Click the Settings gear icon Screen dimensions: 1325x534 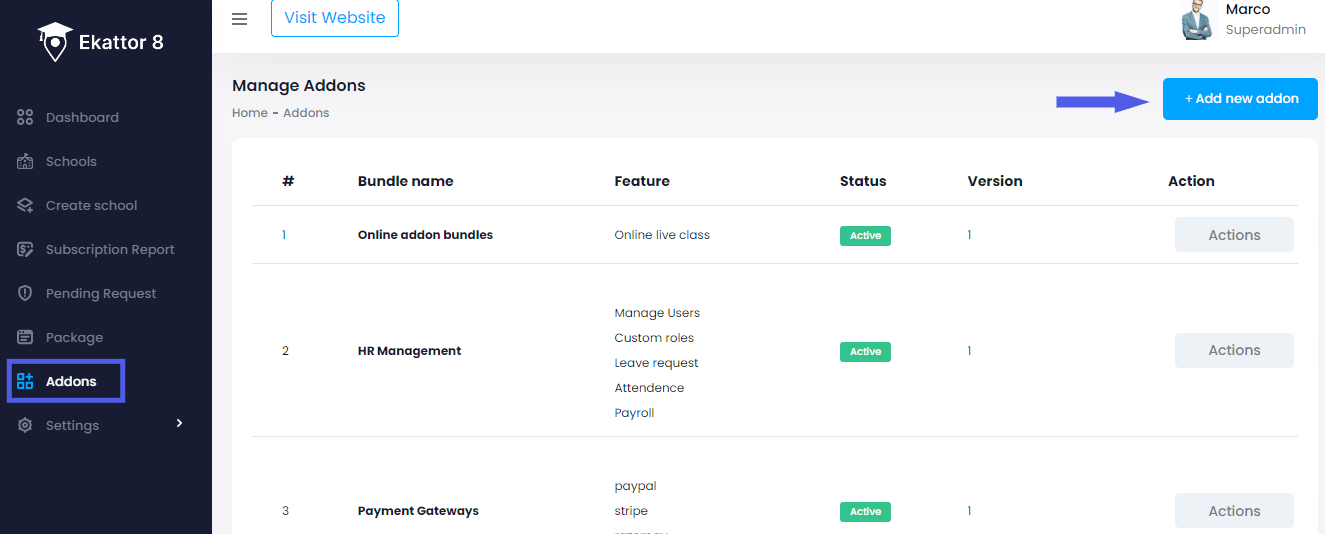[x=26, y=426]
